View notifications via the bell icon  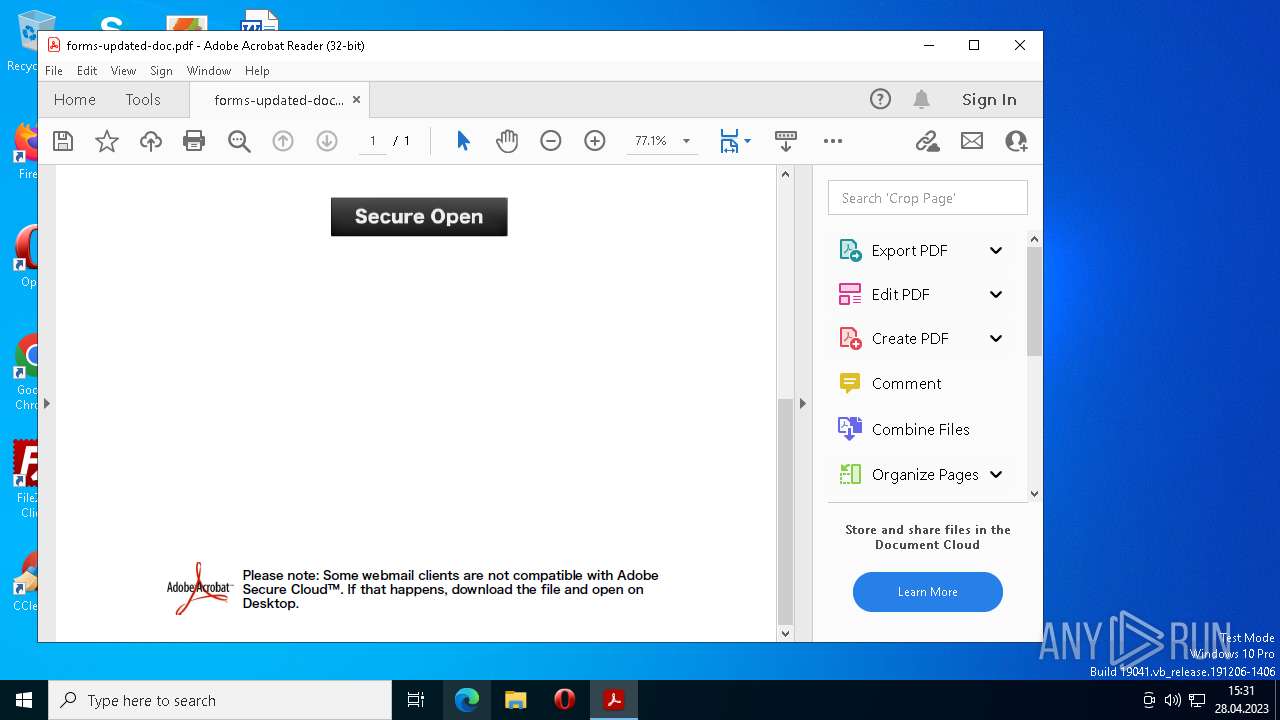(922, 99)
